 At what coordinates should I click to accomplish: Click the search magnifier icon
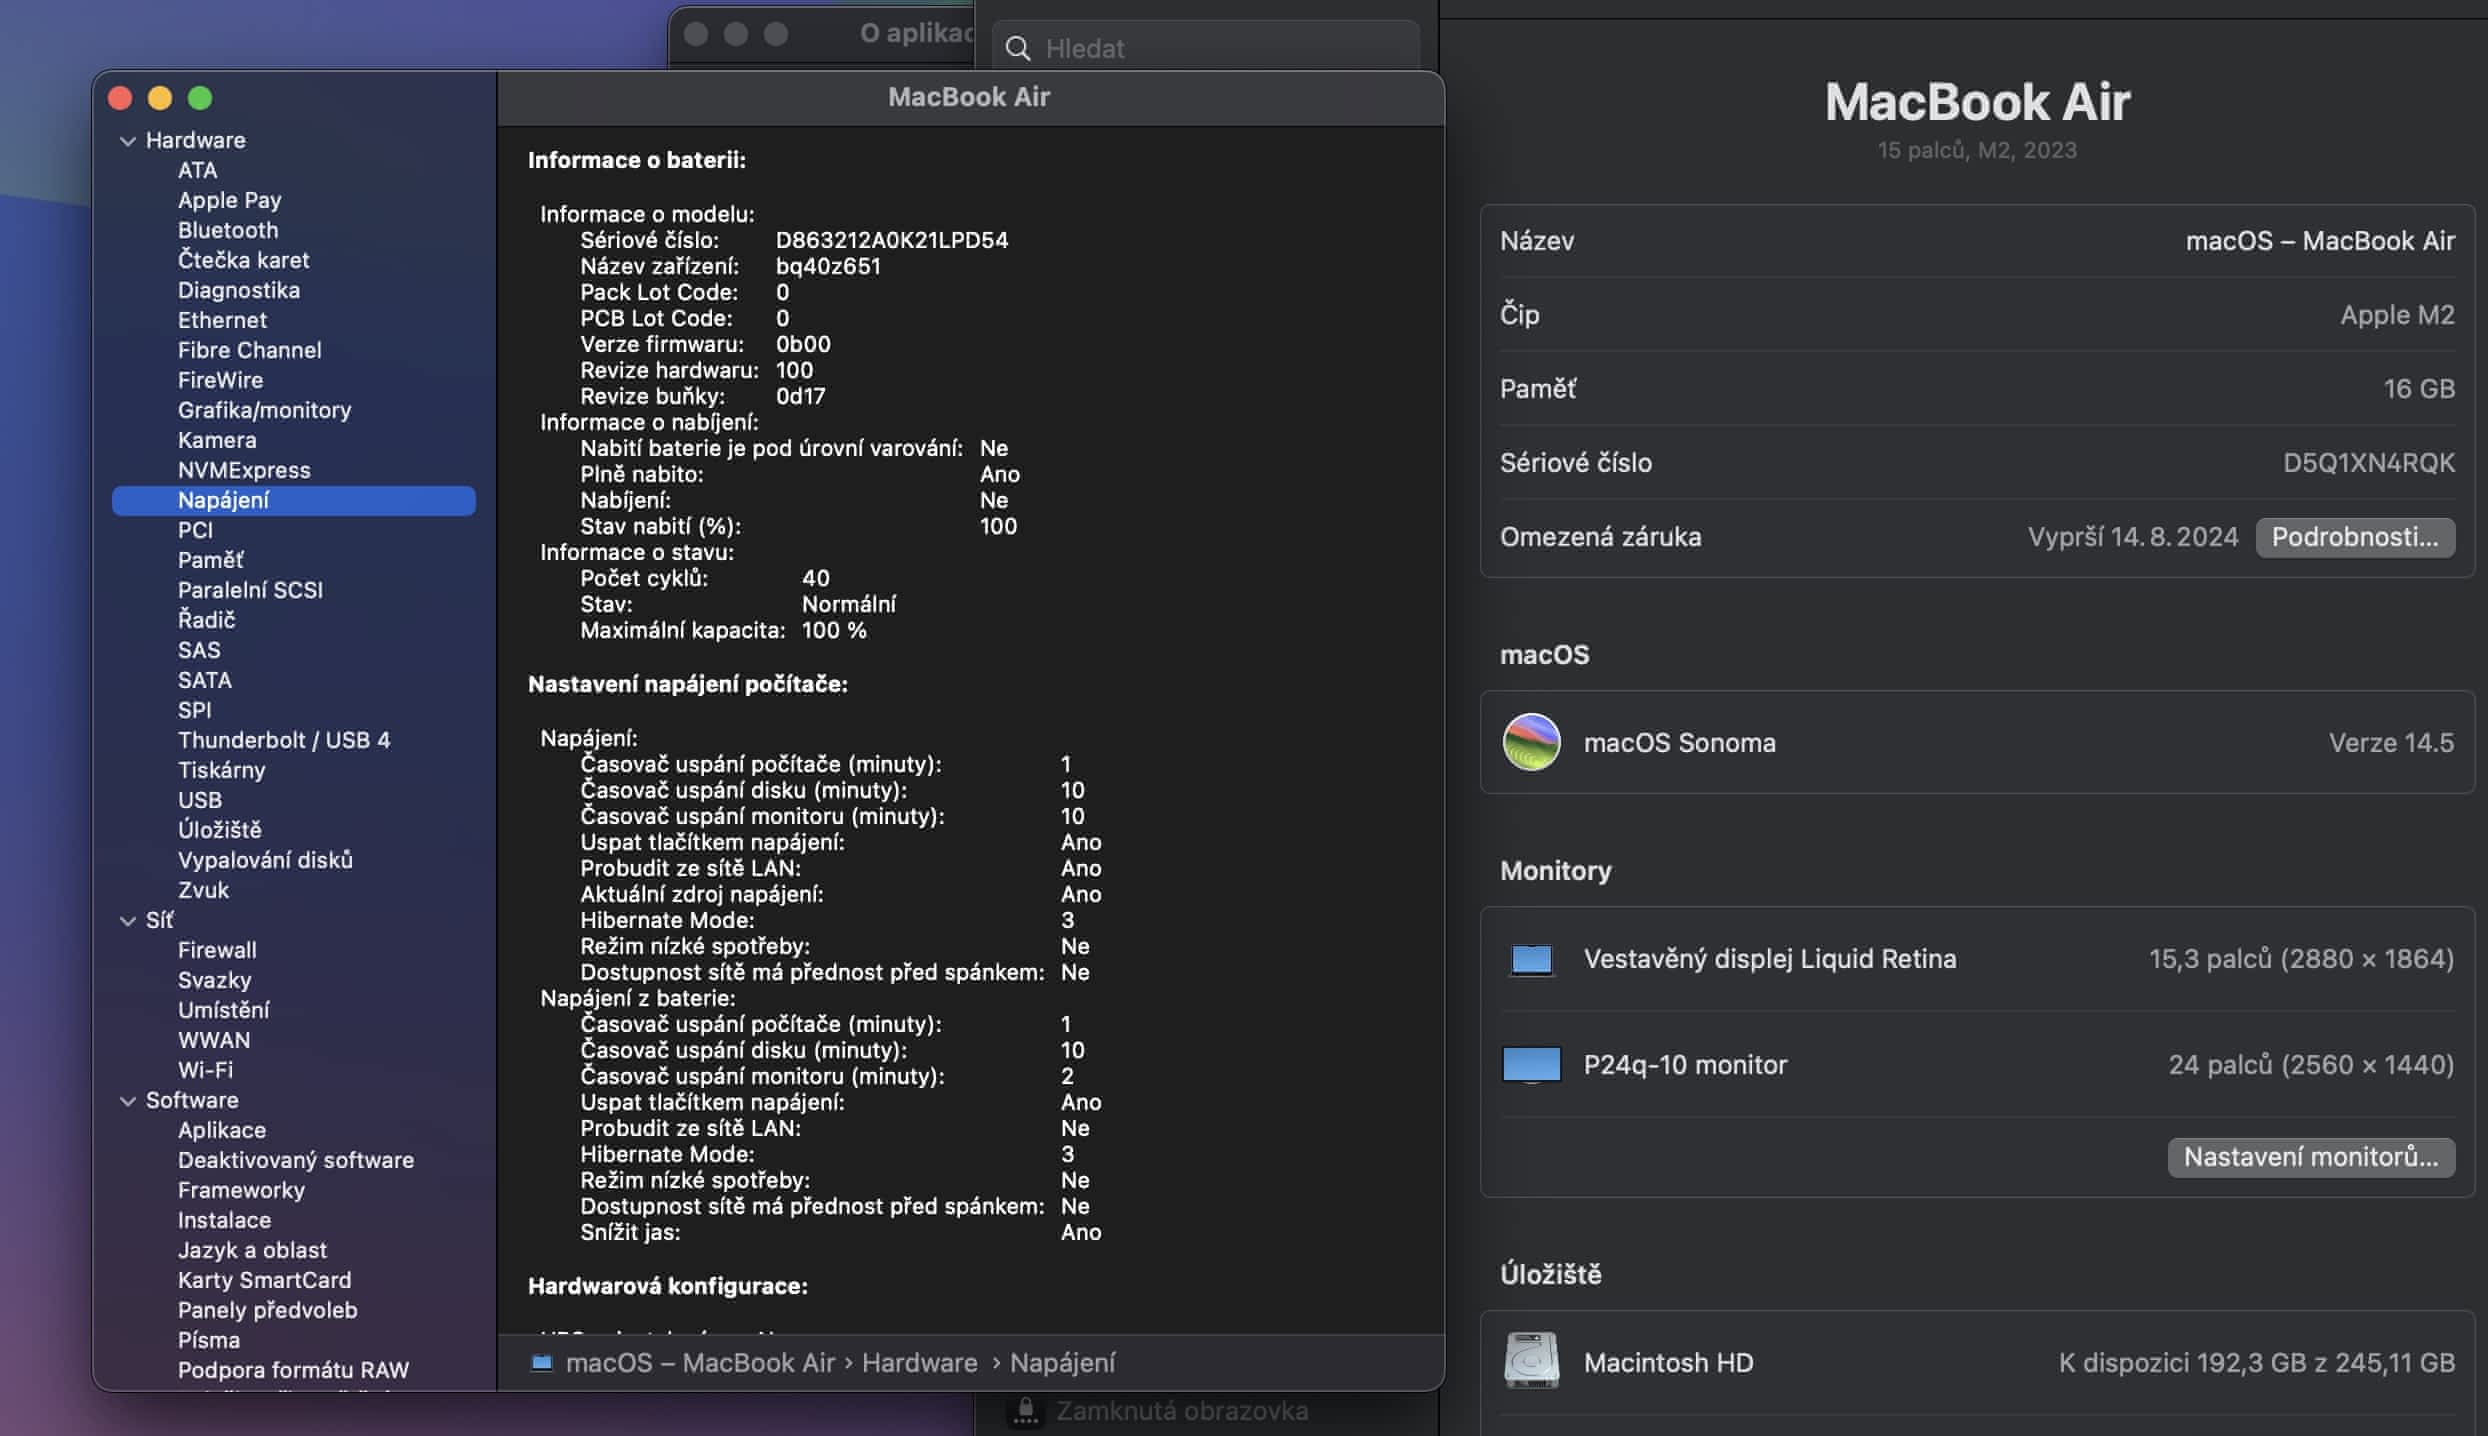[x=1018, y=48]
